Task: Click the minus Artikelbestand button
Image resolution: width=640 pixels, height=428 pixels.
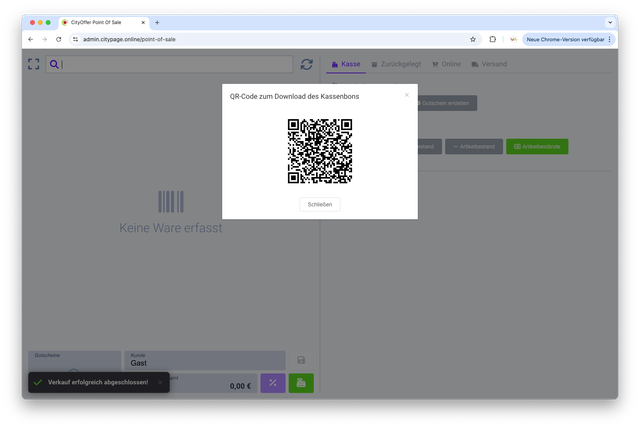Action: [x=473, y=147]
